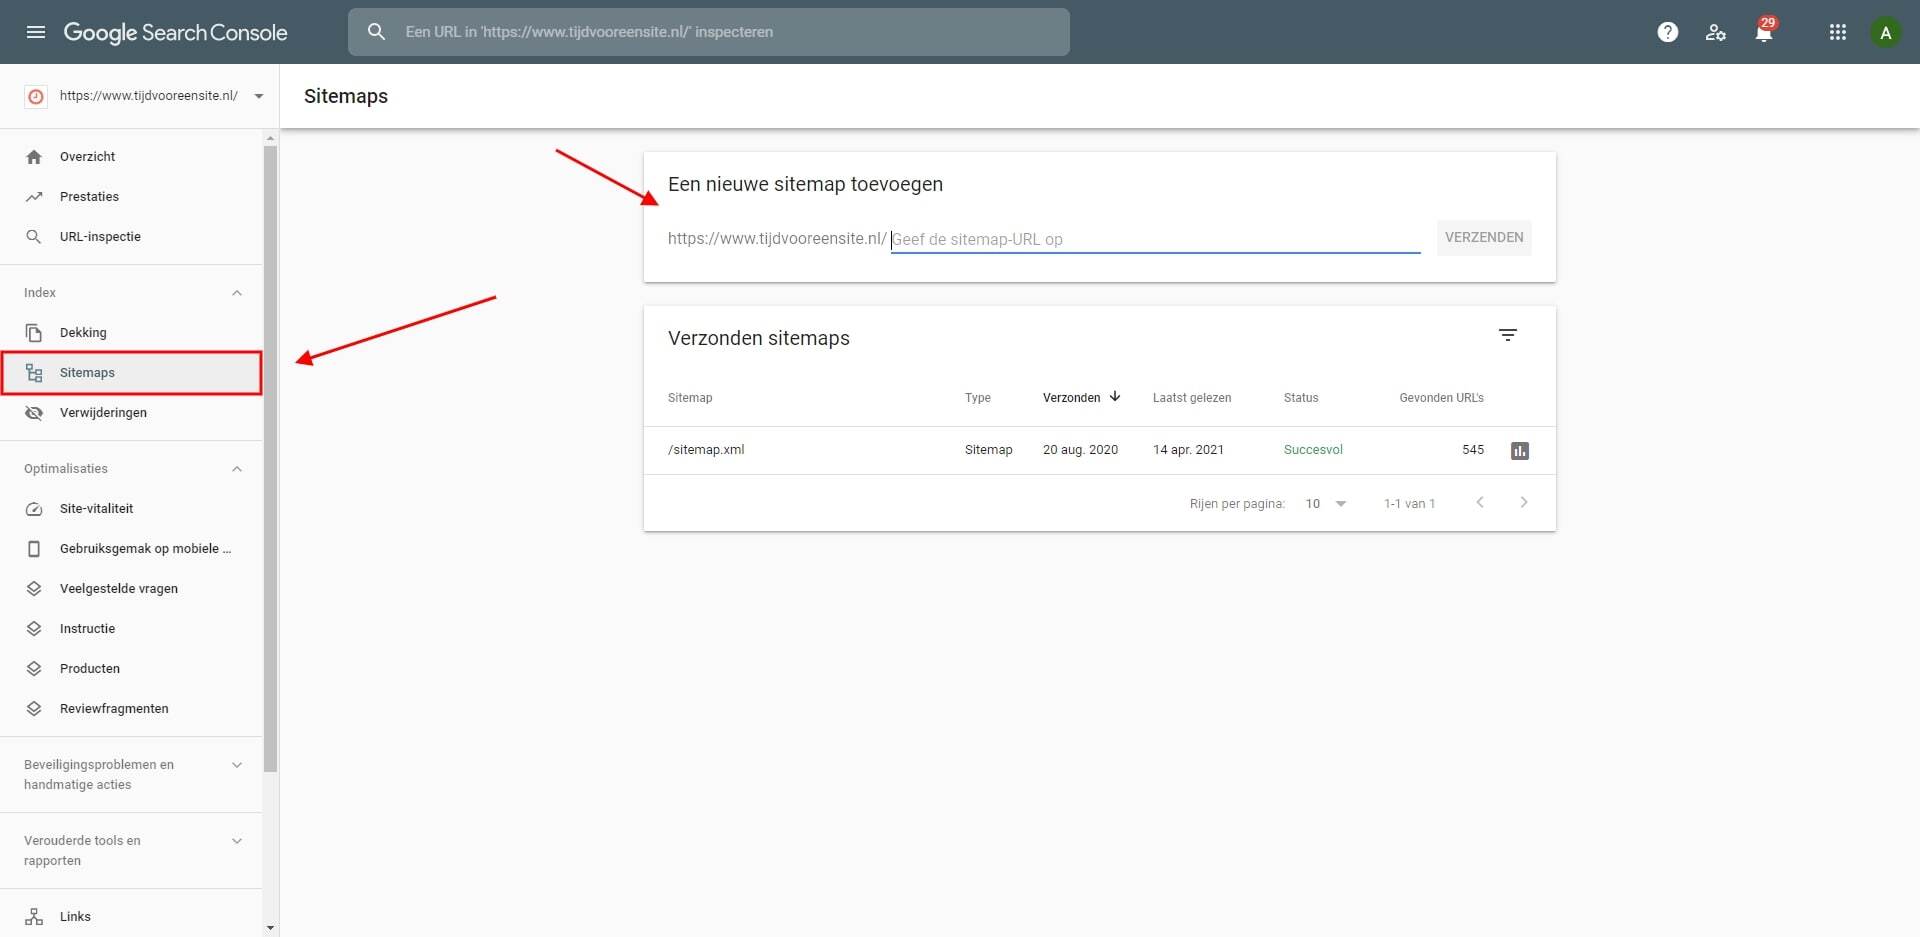The width and height of the screenshot is (1920, 937).
Task: Open Prestaties in the sidebar
Action: coord(131,197)
